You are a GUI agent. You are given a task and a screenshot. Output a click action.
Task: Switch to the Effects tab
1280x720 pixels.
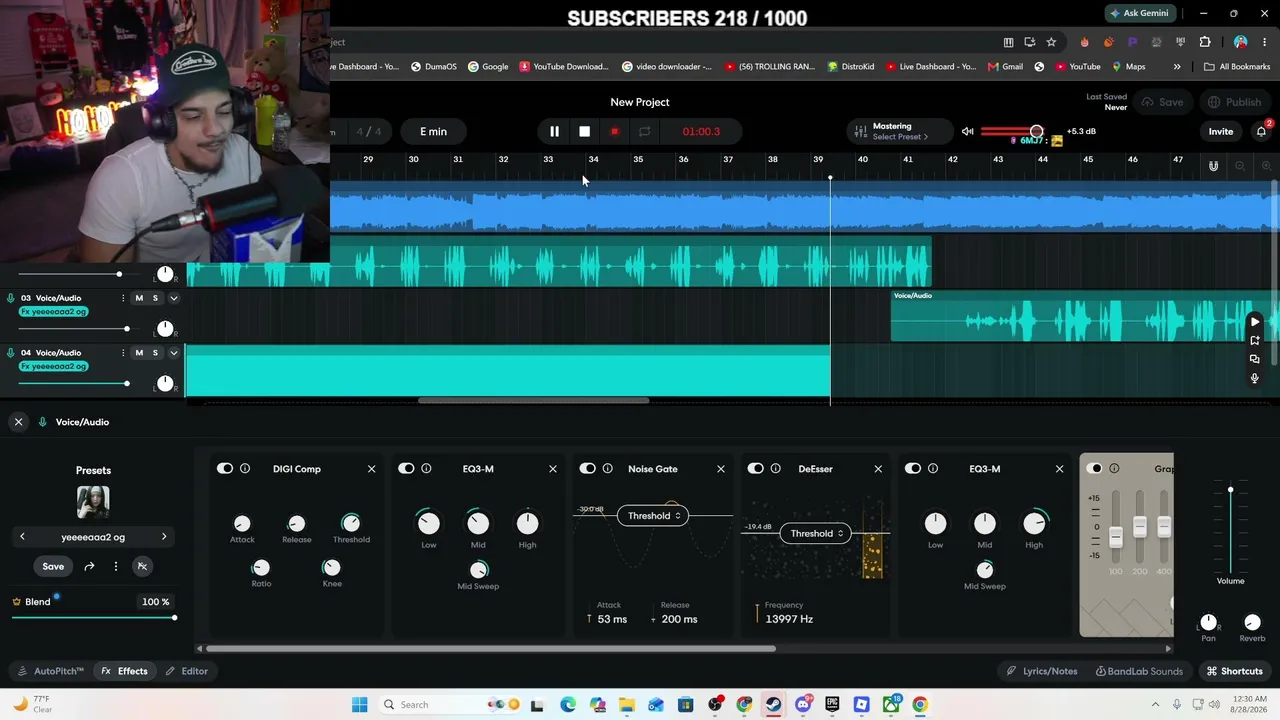tap(125, 671)
